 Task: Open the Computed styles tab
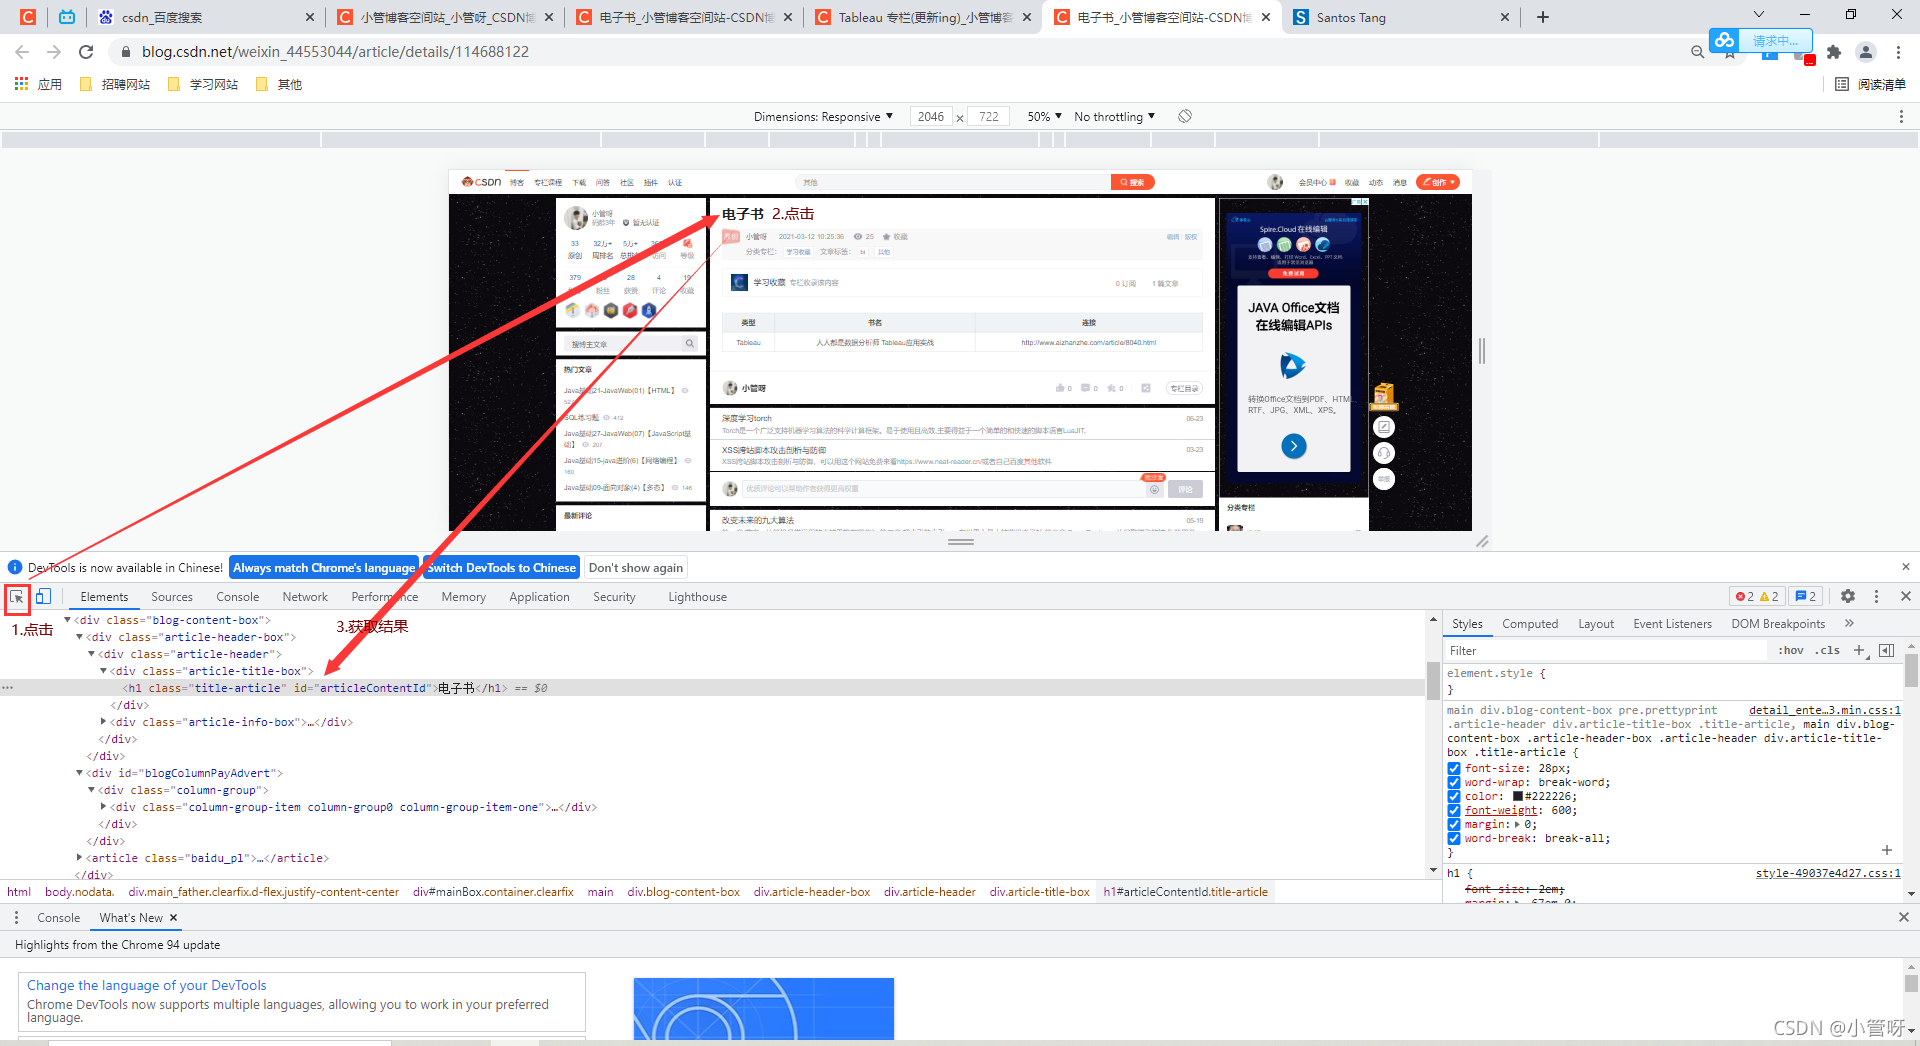[1530, 623]
